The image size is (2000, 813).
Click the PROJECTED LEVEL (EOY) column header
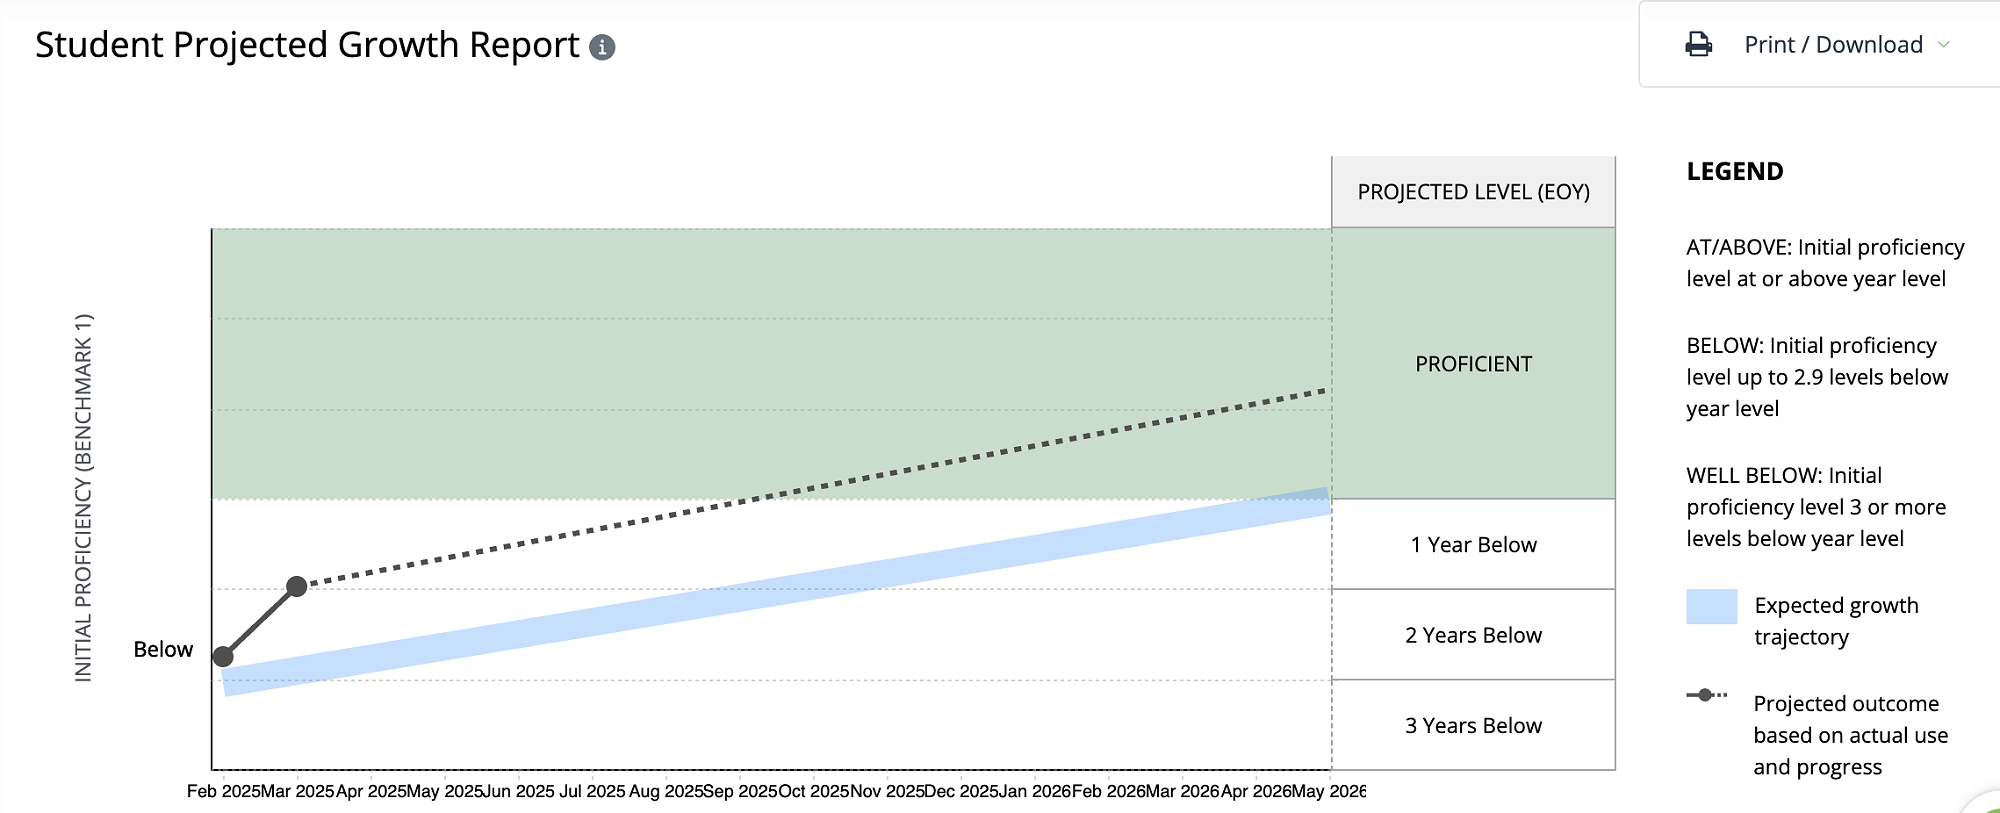coord(1473,192)
